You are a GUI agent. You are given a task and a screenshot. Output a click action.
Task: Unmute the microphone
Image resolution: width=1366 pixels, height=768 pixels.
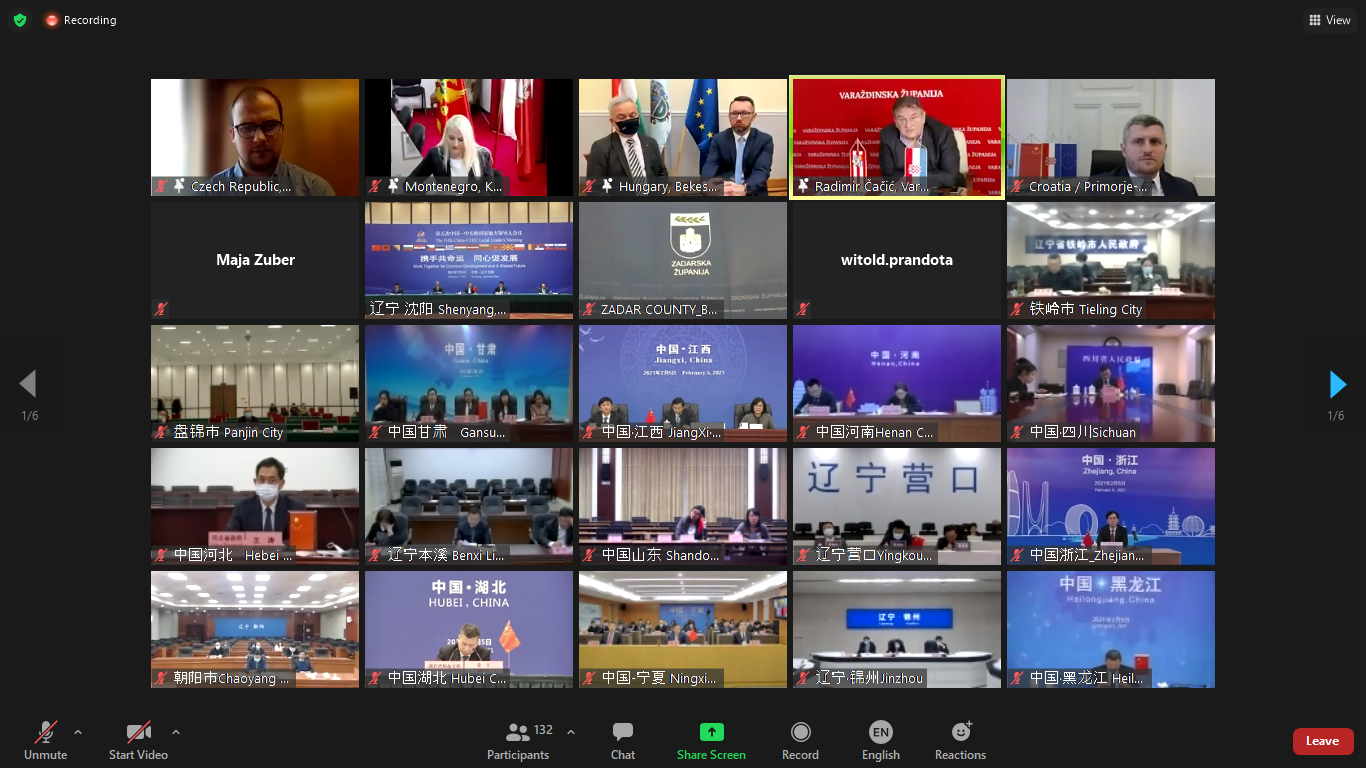[x=45, y=741]
